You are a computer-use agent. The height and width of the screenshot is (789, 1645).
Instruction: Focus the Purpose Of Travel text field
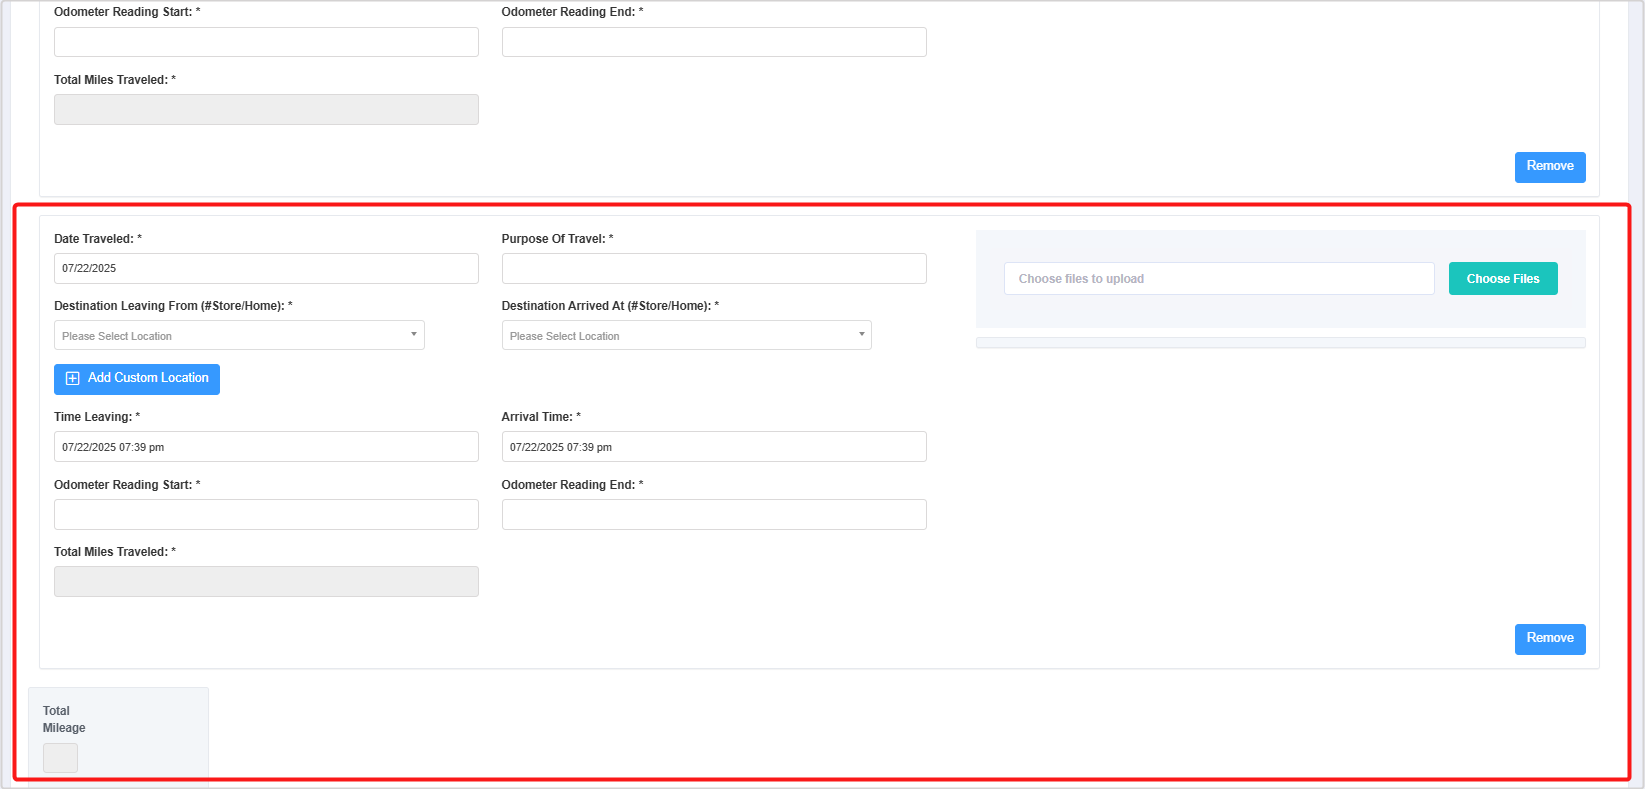click(713, 268)
